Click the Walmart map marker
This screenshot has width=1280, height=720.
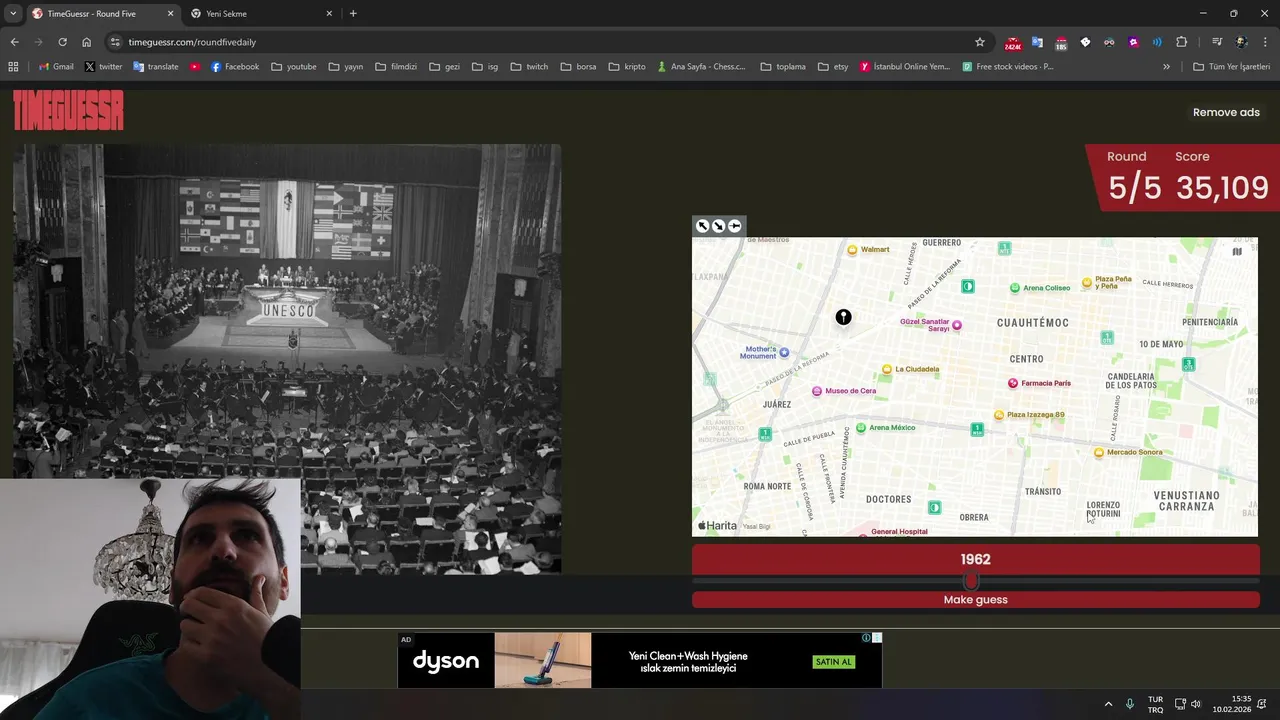852,250
